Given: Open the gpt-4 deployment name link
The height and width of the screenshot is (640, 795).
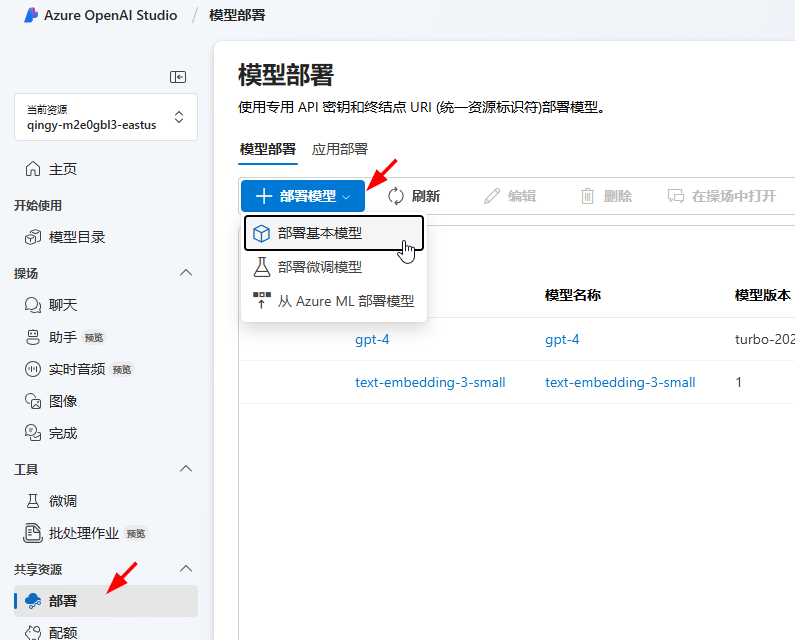Looking at the screenshot, I should [372, 339].
